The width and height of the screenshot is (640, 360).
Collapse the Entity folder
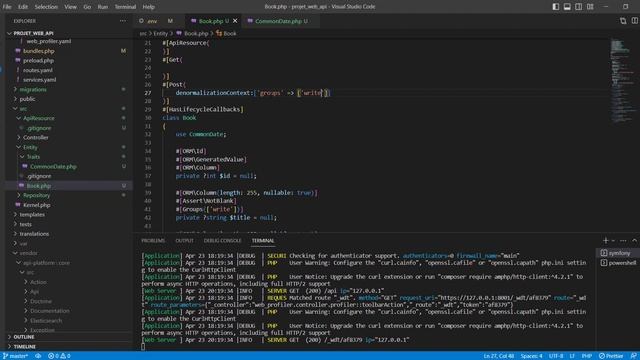tap(30, 147)
